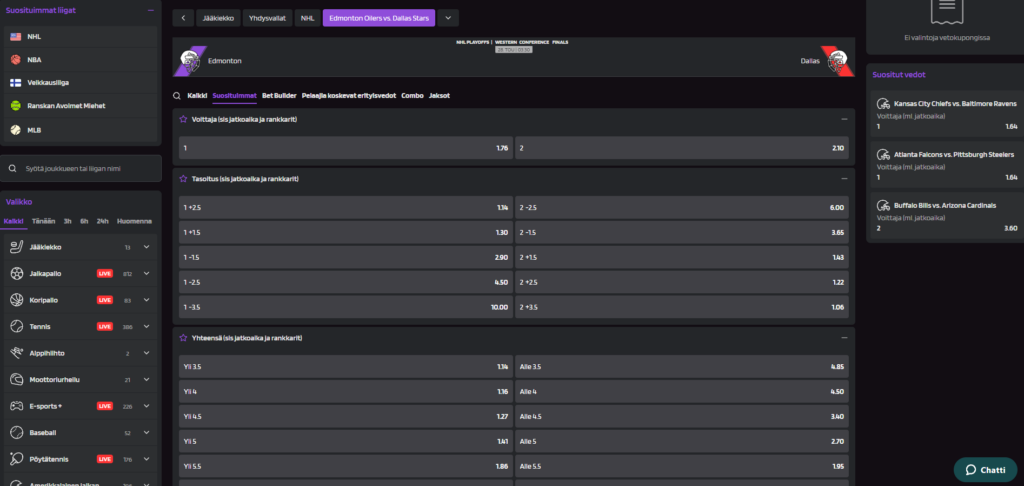Focus the team or league search field
Screen dimensions: 1024x486
(81, 169)
